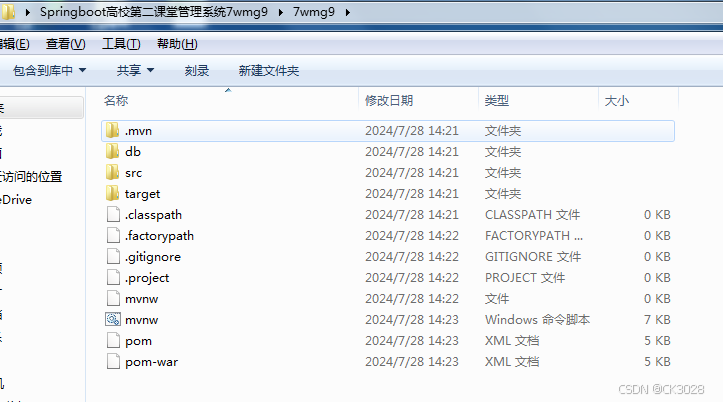This screenshot has height=402, width=723.
Task: Click the 刻录 toolbar button
Action: pos(197,71)
